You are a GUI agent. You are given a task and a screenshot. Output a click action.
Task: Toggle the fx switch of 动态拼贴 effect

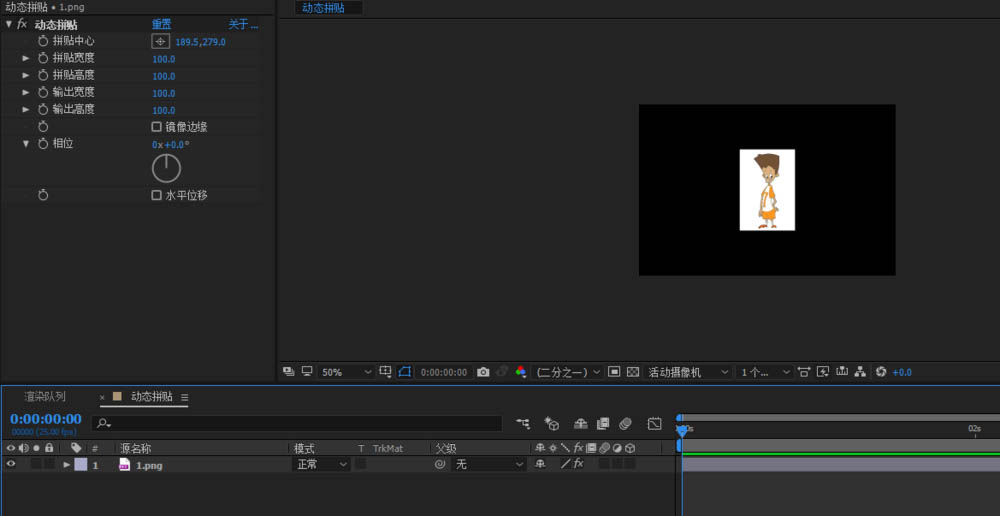[22, 24]
